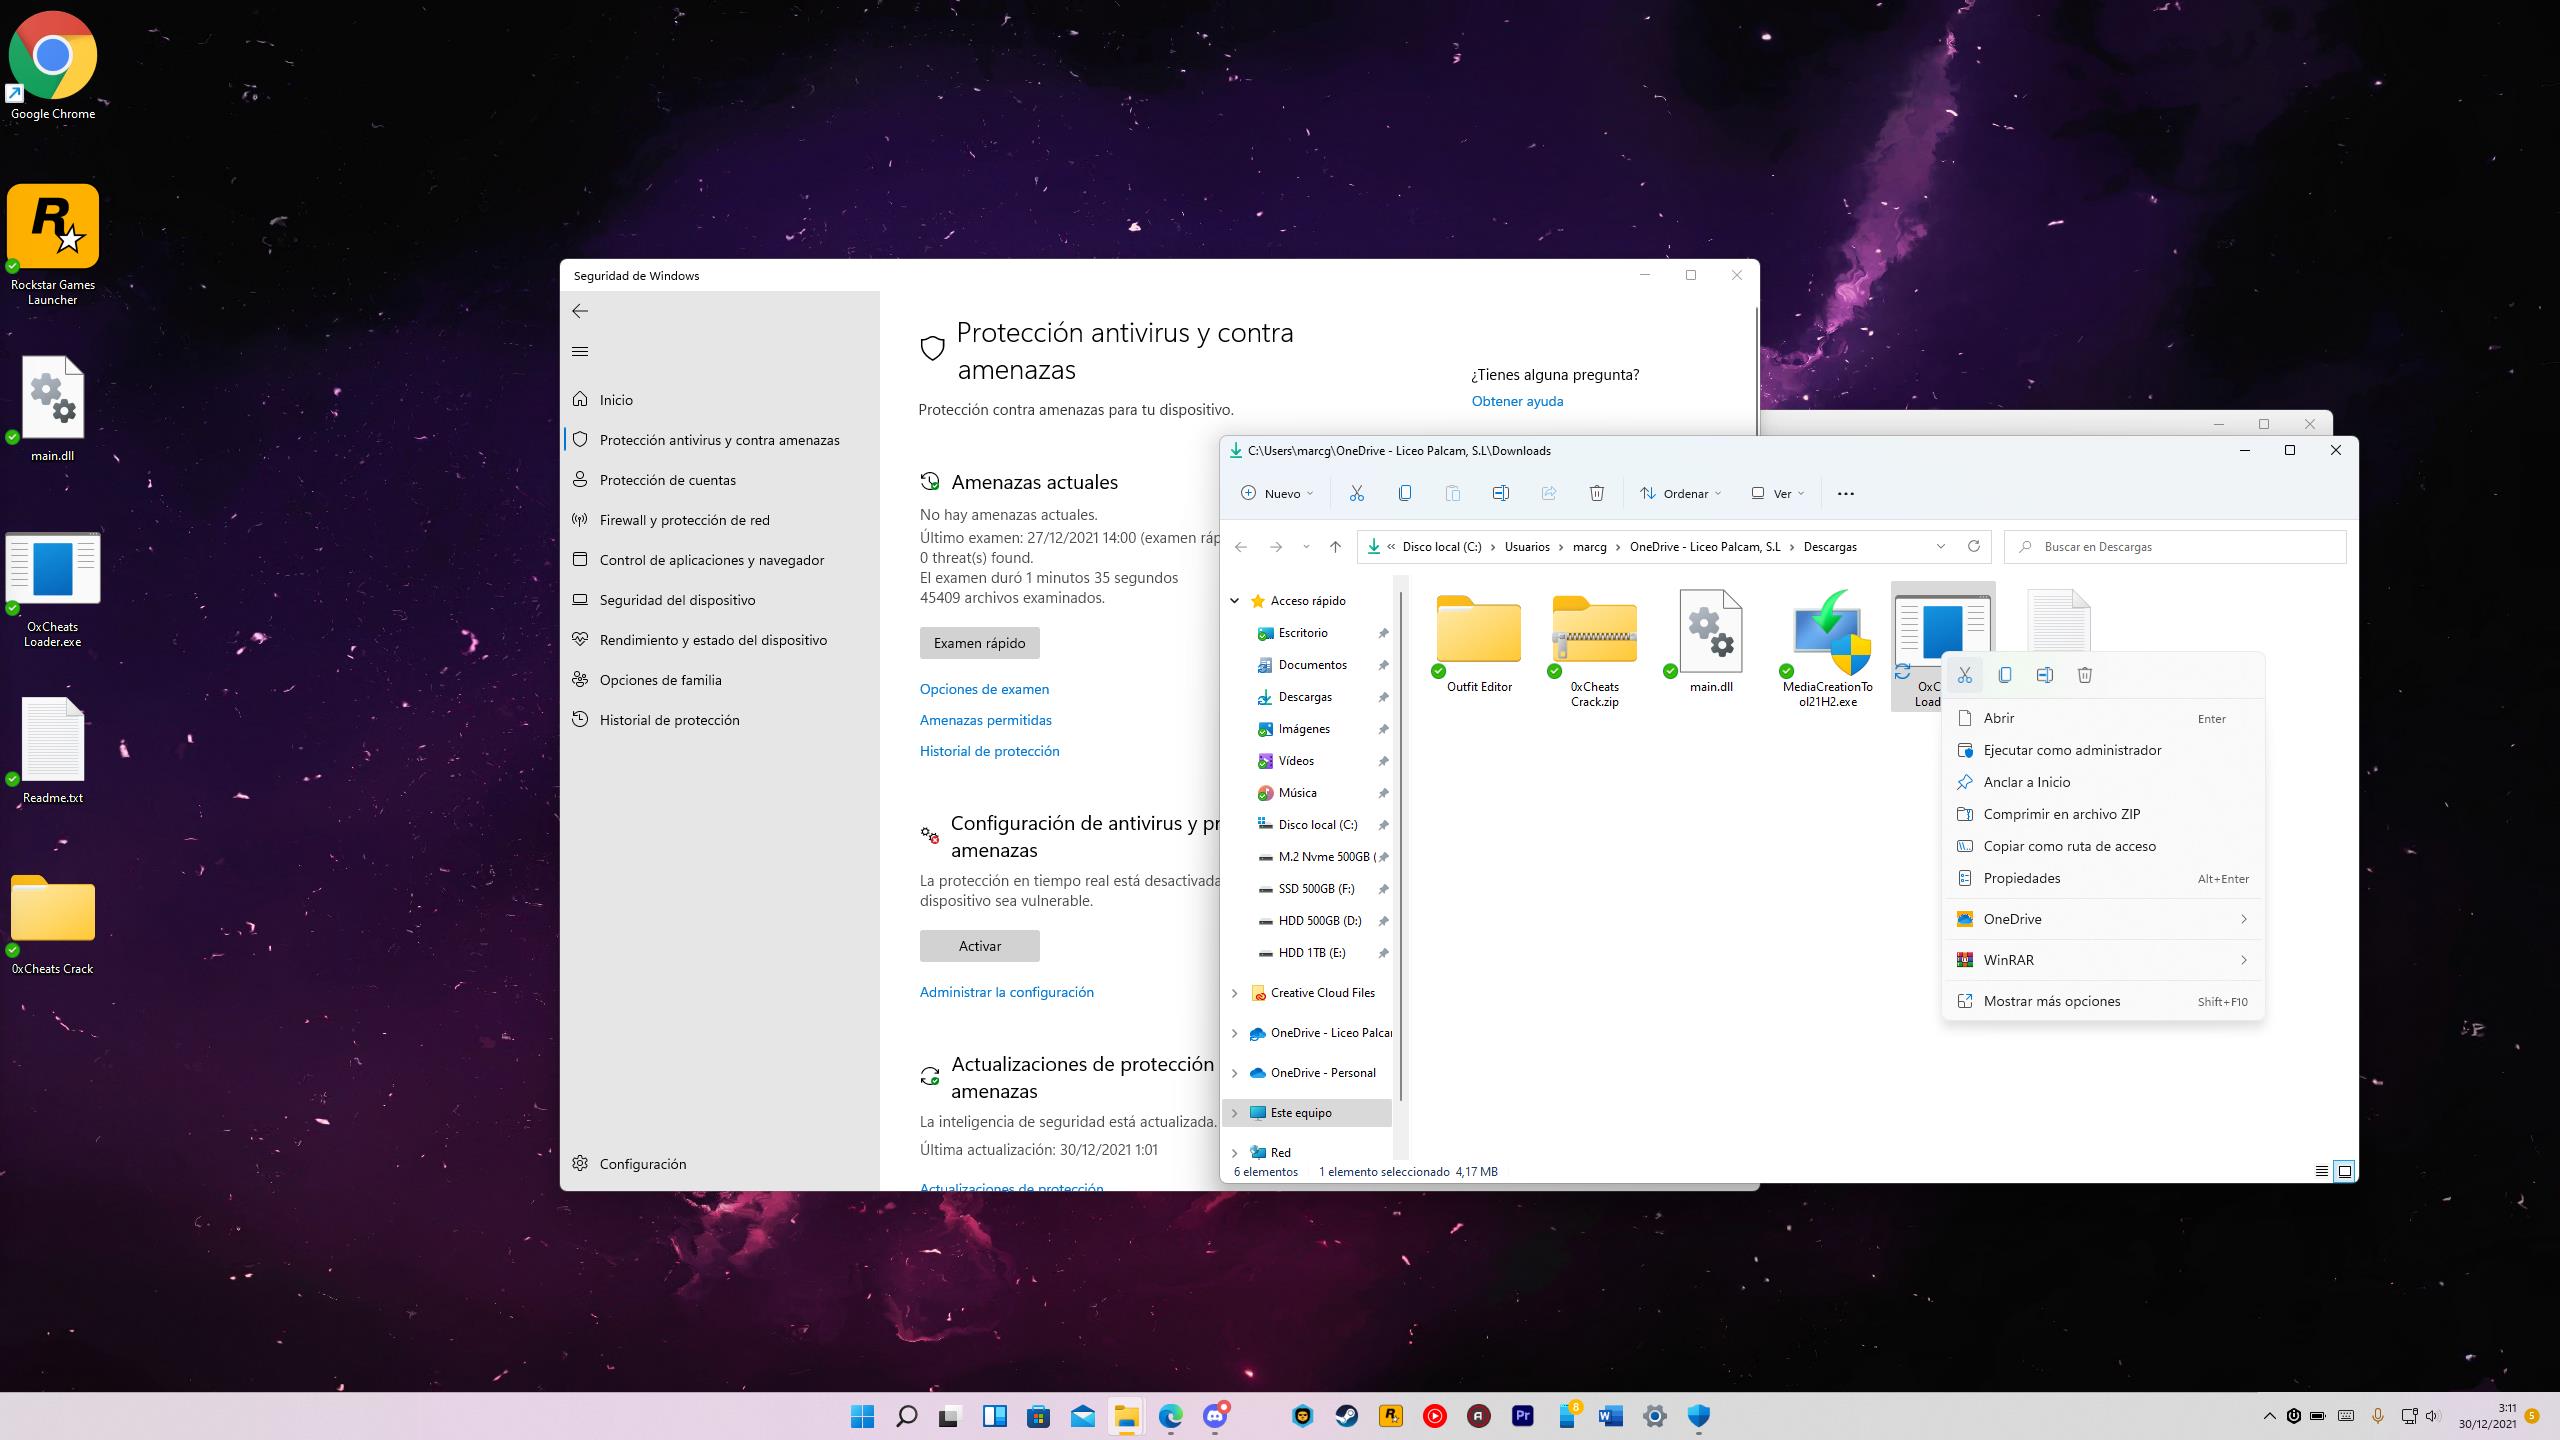Click Copy icon in context menu top row
Image resolution: width=2560 pixels, height=1440 pixels.
tap(2005, 675)
